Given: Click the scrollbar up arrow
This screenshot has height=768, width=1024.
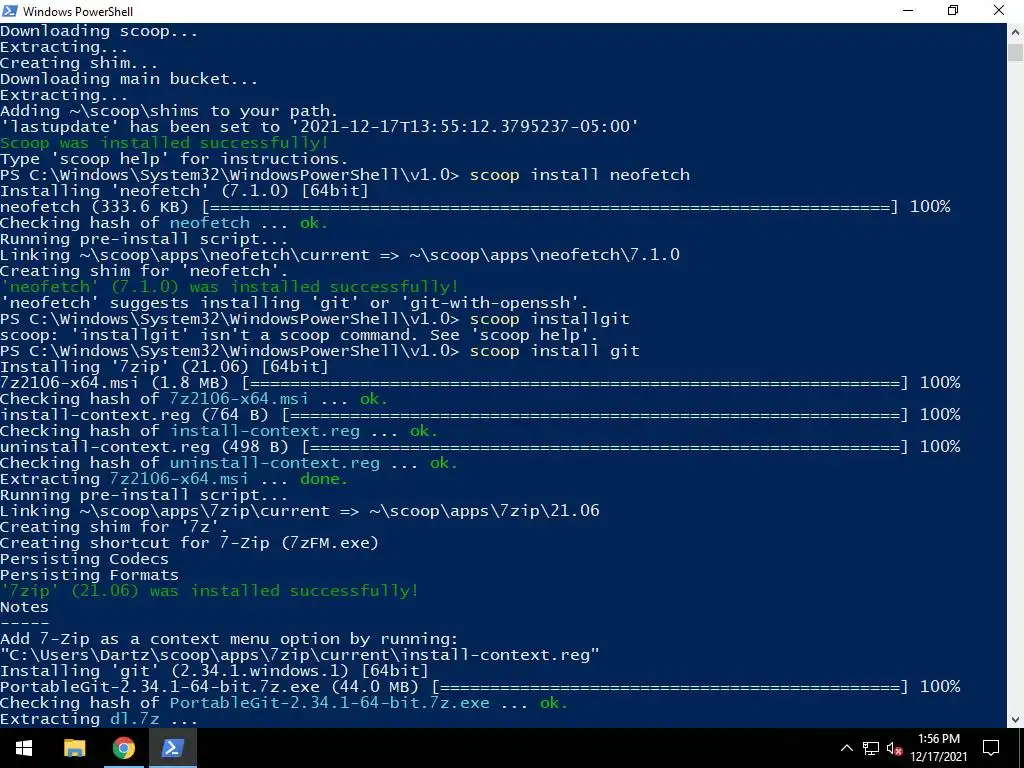Looking at the screenshot, I should click(1016, 31).
